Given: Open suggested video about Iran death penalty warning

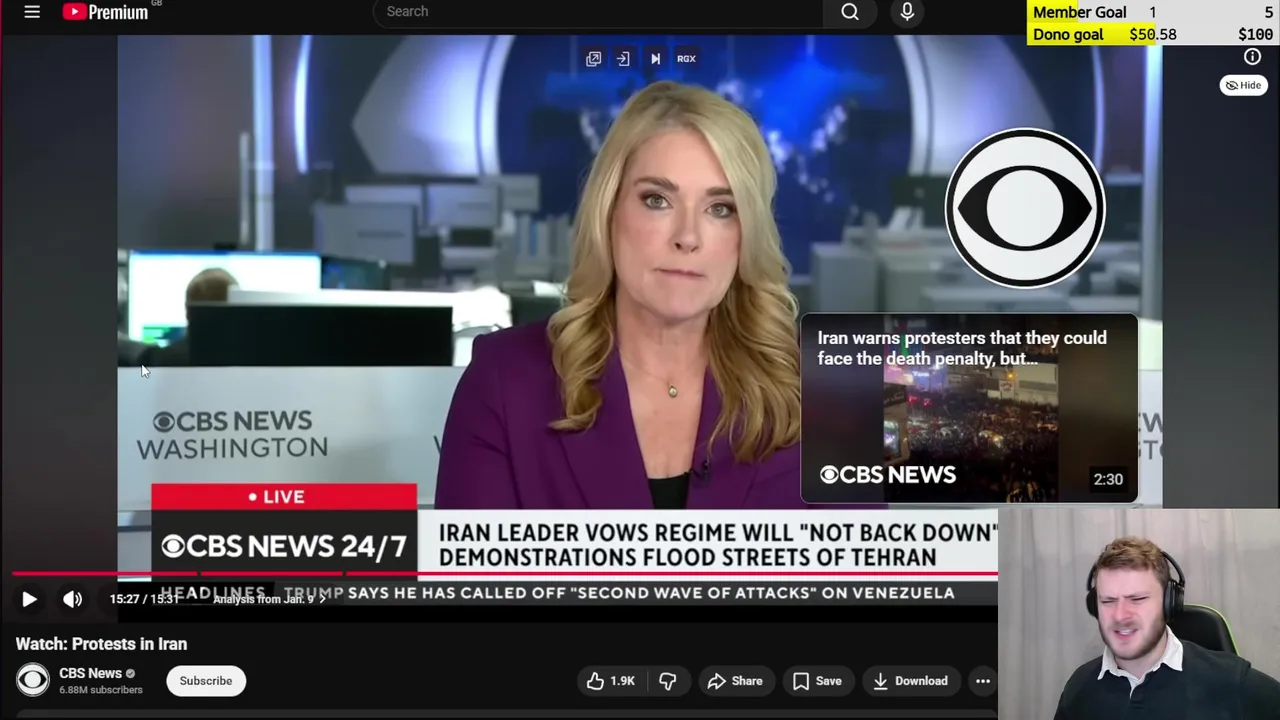Looking at the screenshot, I should click(x=969, y=408).
